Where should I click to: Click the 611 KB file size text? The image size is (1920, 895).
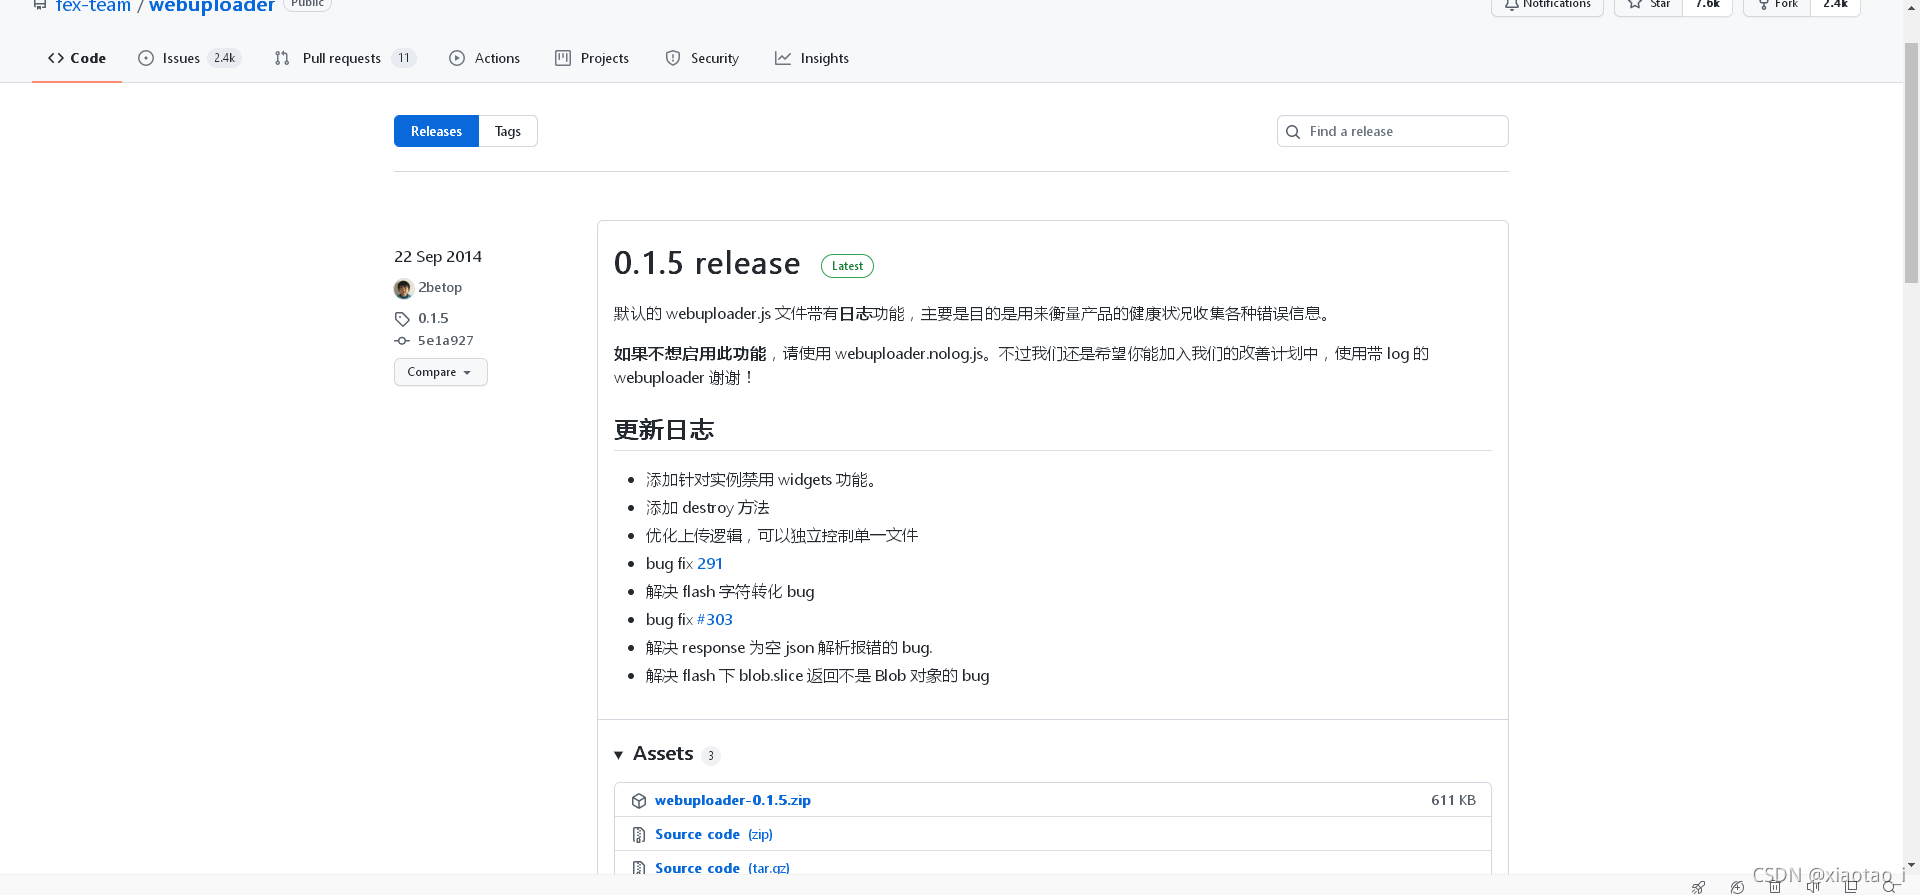[x=1453, y=800]
